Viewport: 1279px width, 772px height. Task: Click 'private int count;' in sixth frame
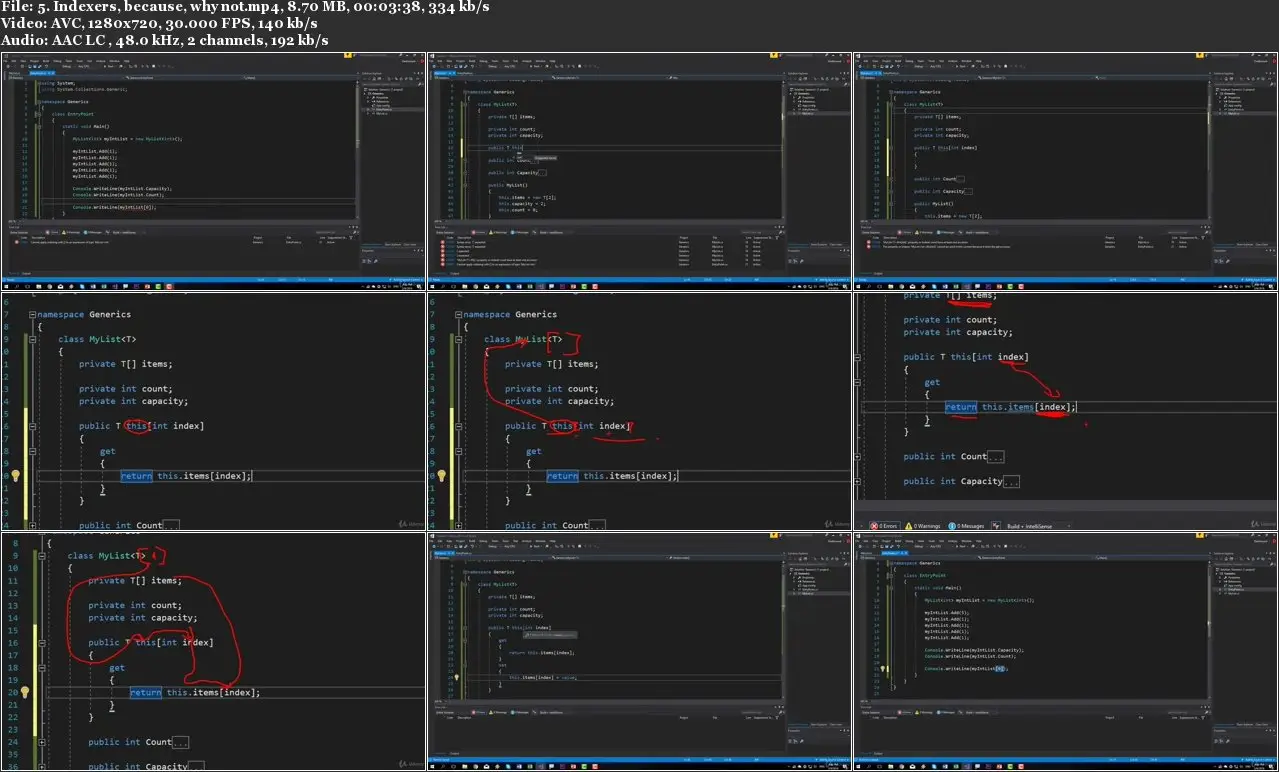[949, 320]
